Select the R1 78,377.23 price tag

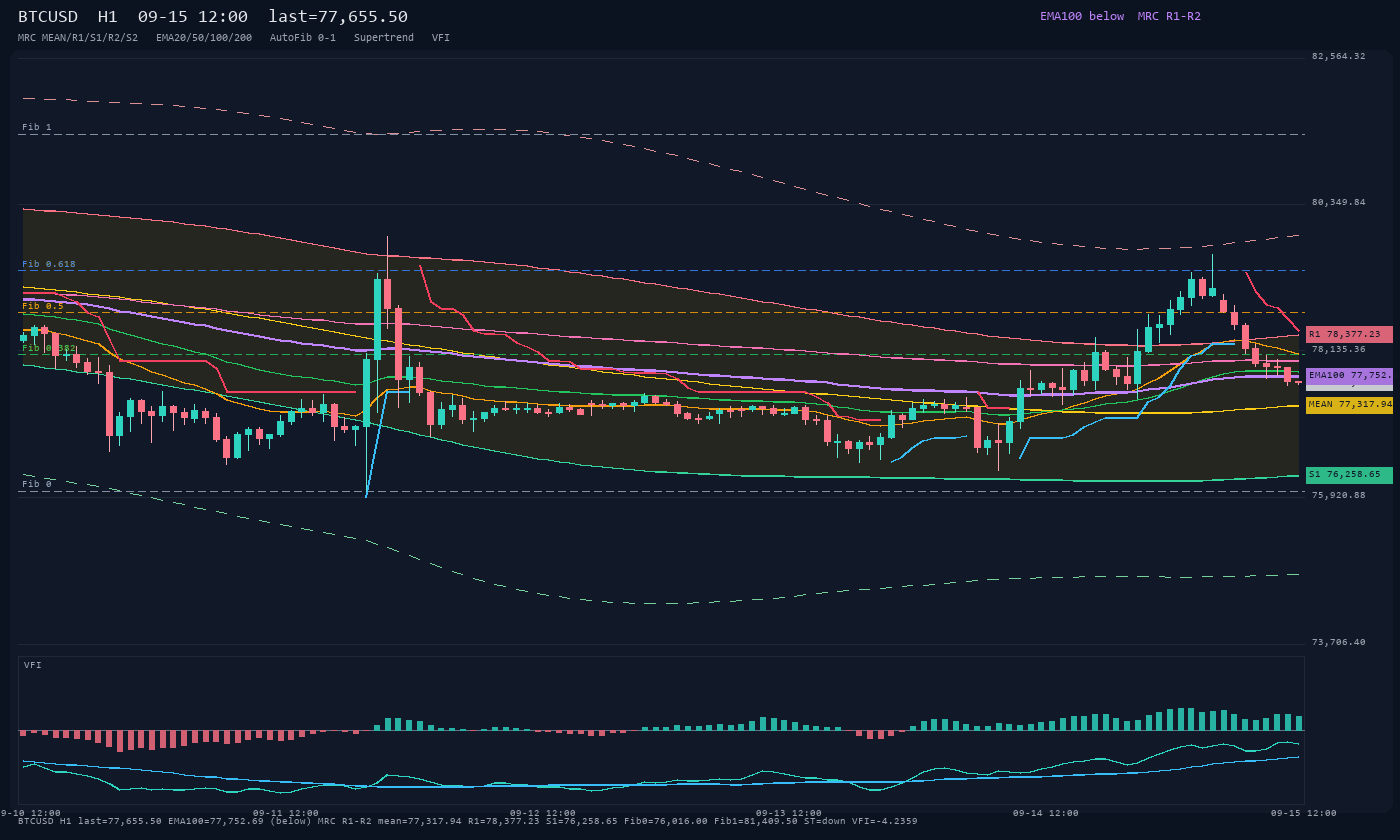tap(1349, 334)
